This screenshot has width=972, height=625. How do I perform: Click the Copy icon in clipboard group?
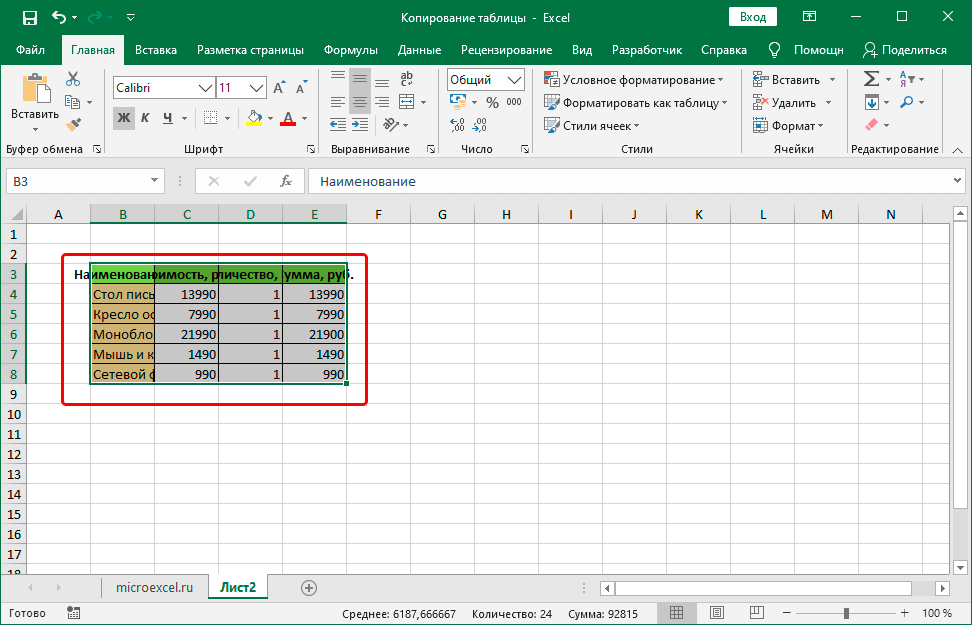point(73,102)
